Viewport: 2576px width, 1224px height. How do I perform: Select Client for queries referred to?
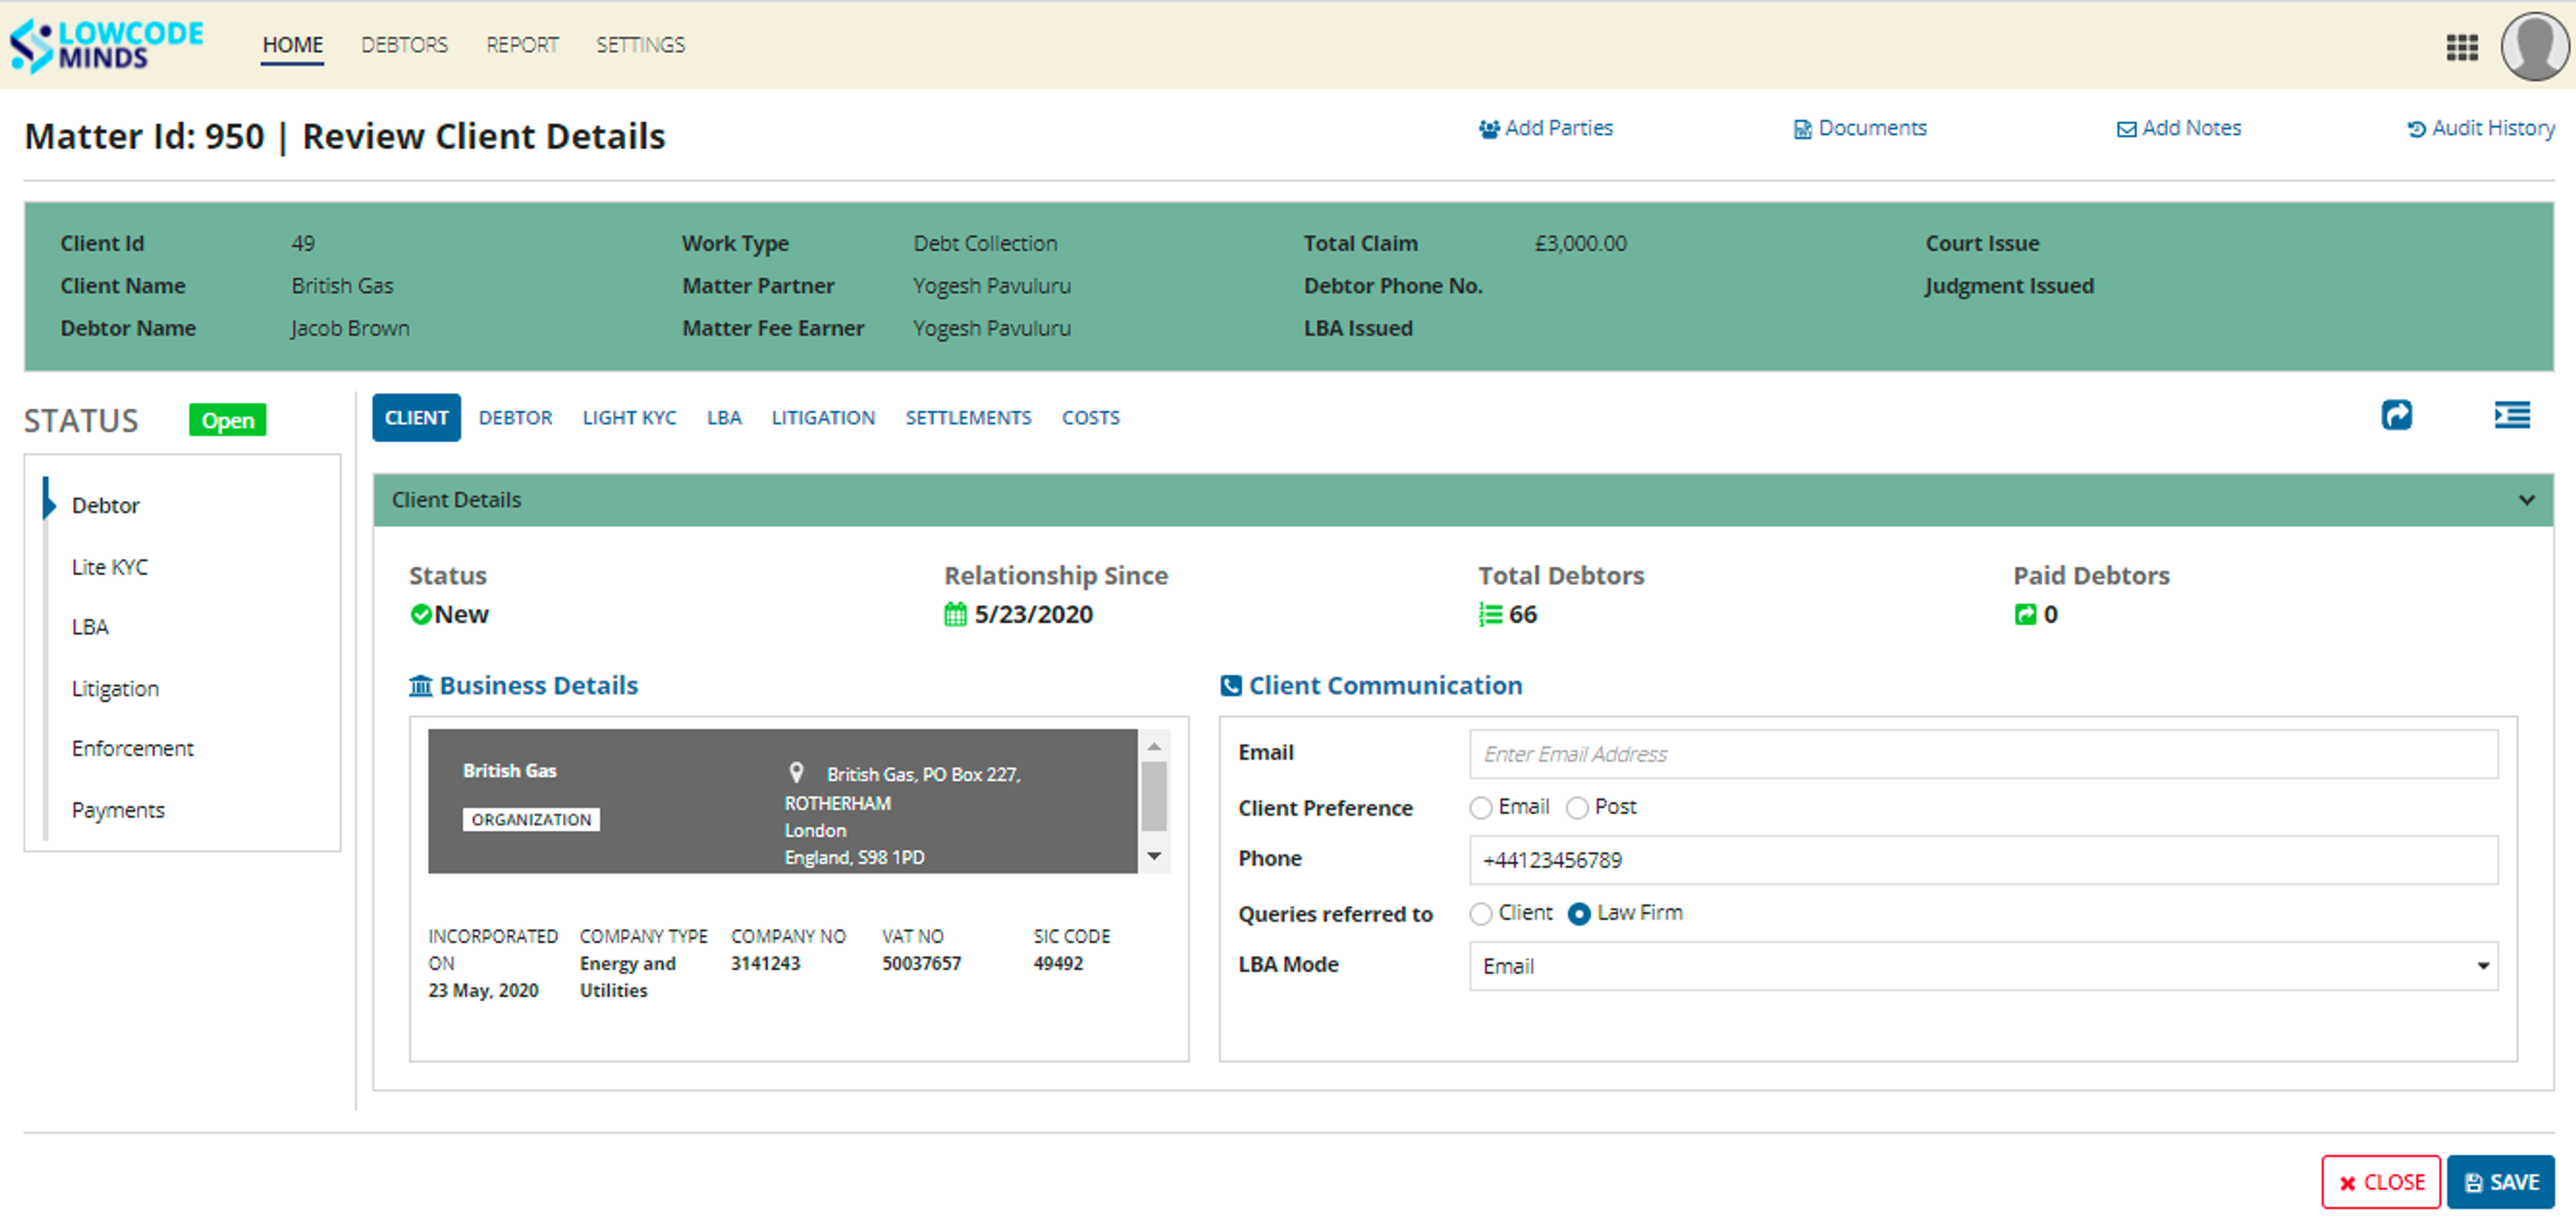pos(1480,914)
